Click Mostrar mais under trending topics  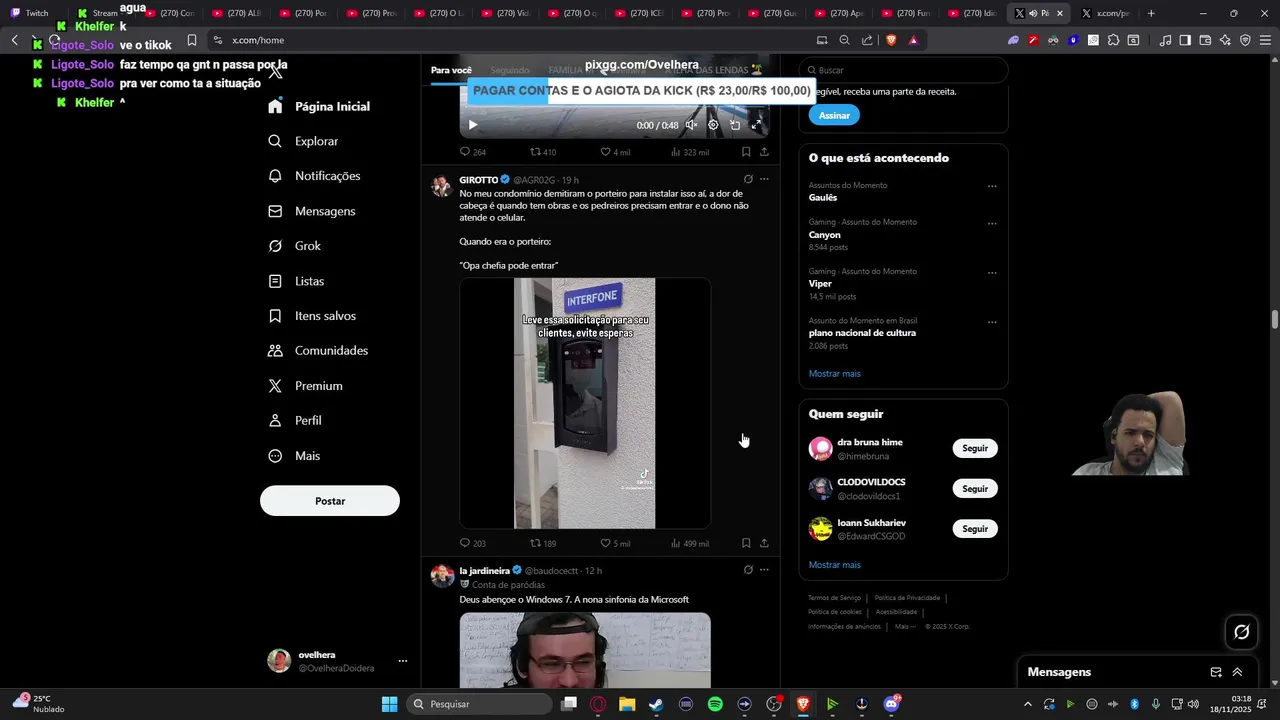click(x=834, y=374)
